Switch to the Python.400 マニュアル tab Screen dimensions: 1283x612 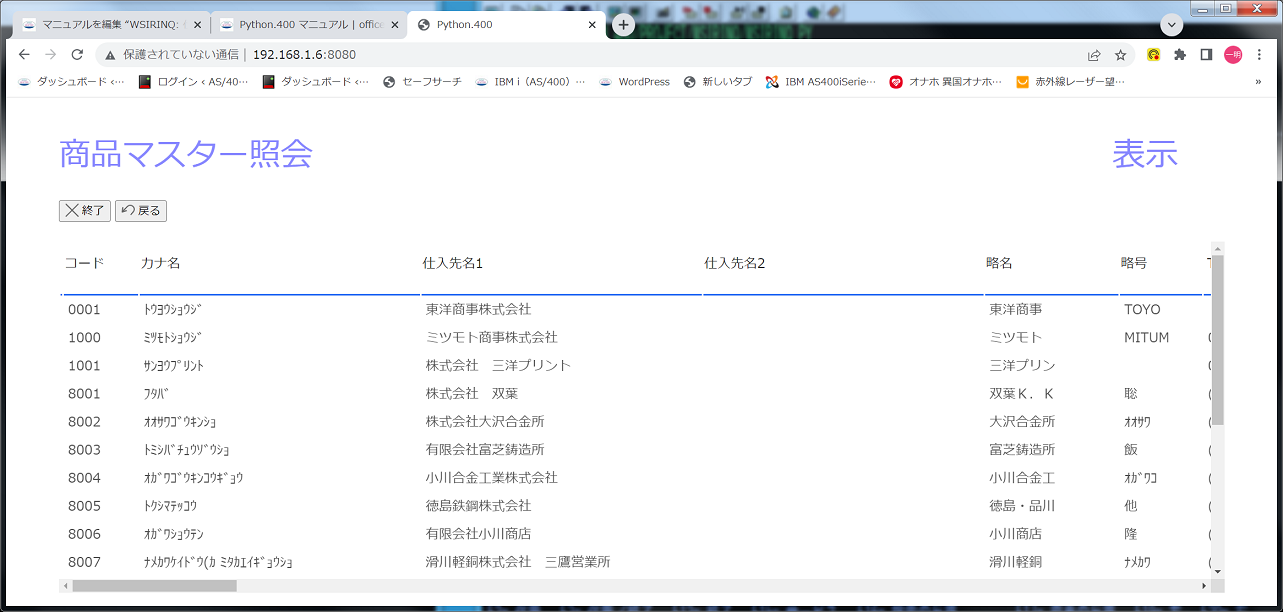[306, 24]
